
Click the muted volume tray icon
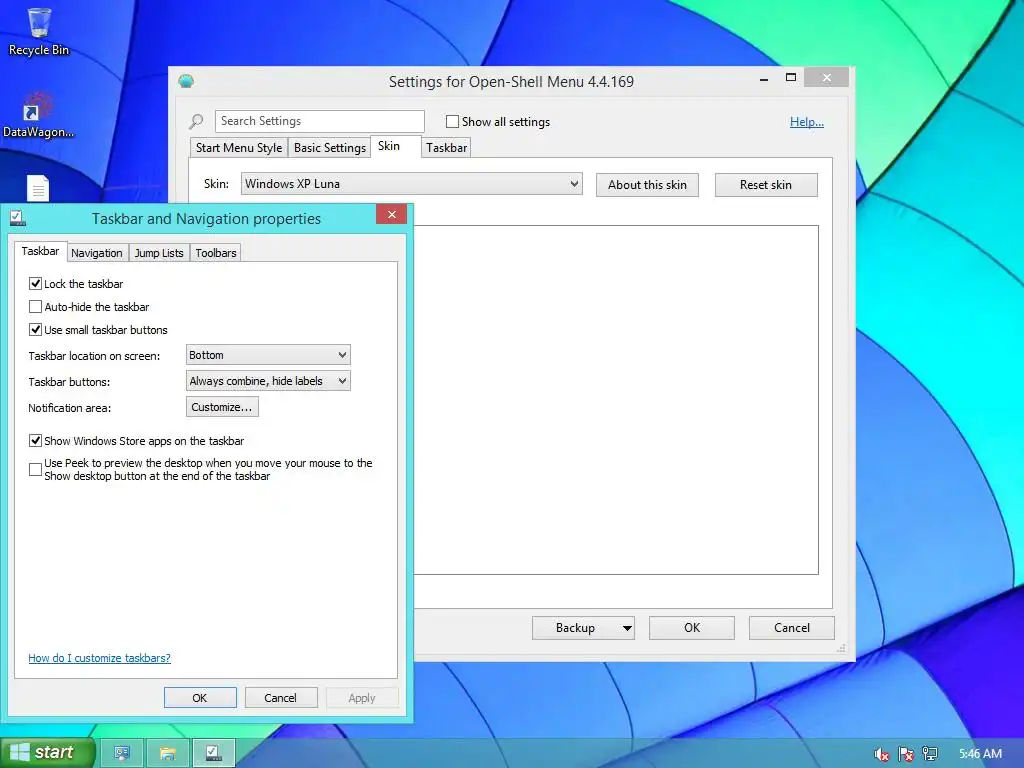click(882, 754)
